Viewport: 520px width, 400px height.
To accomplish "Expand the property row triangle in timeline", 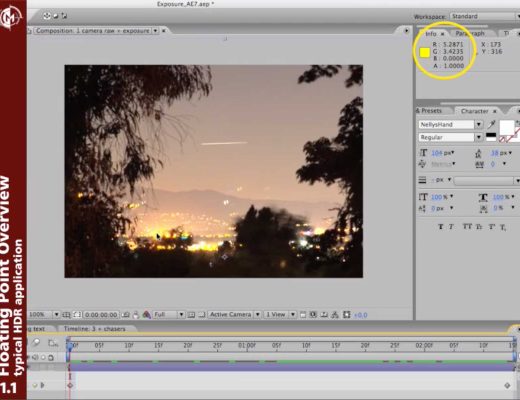I will point(42,385).
